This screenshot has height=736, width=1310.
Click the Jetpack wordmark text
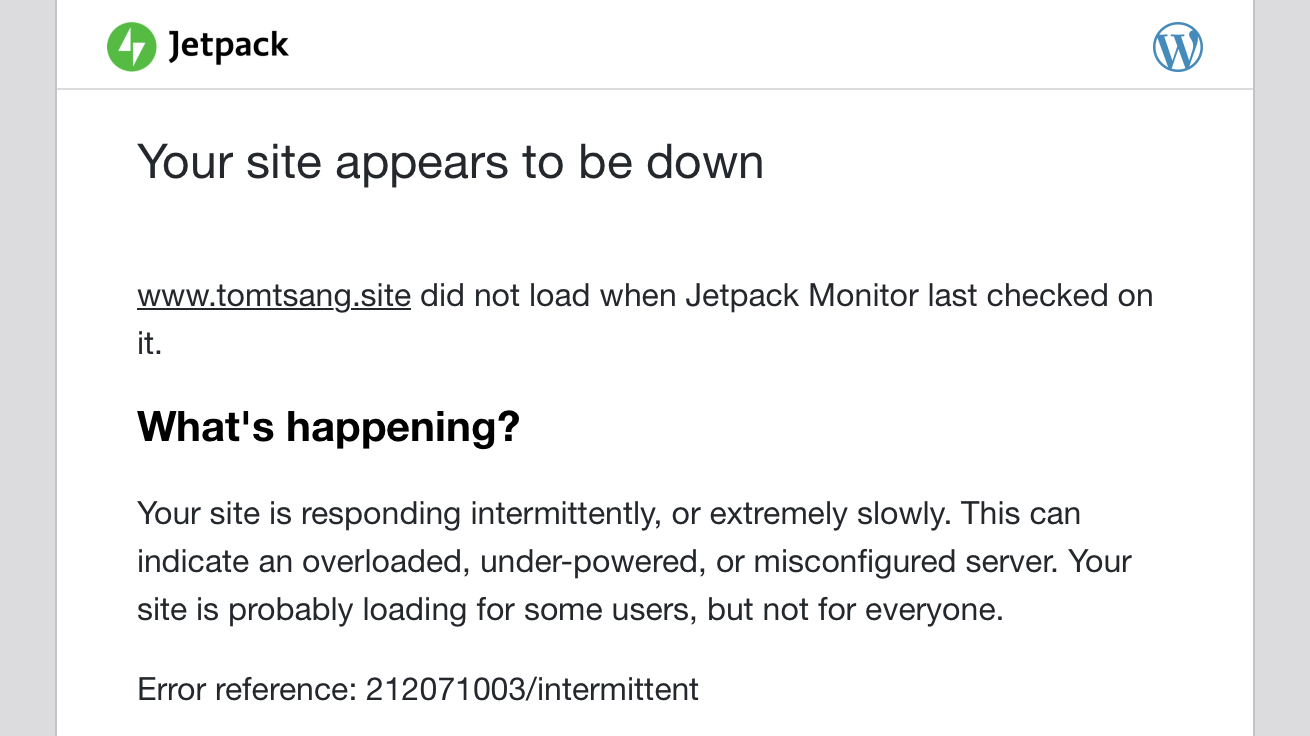coord(229,46)
